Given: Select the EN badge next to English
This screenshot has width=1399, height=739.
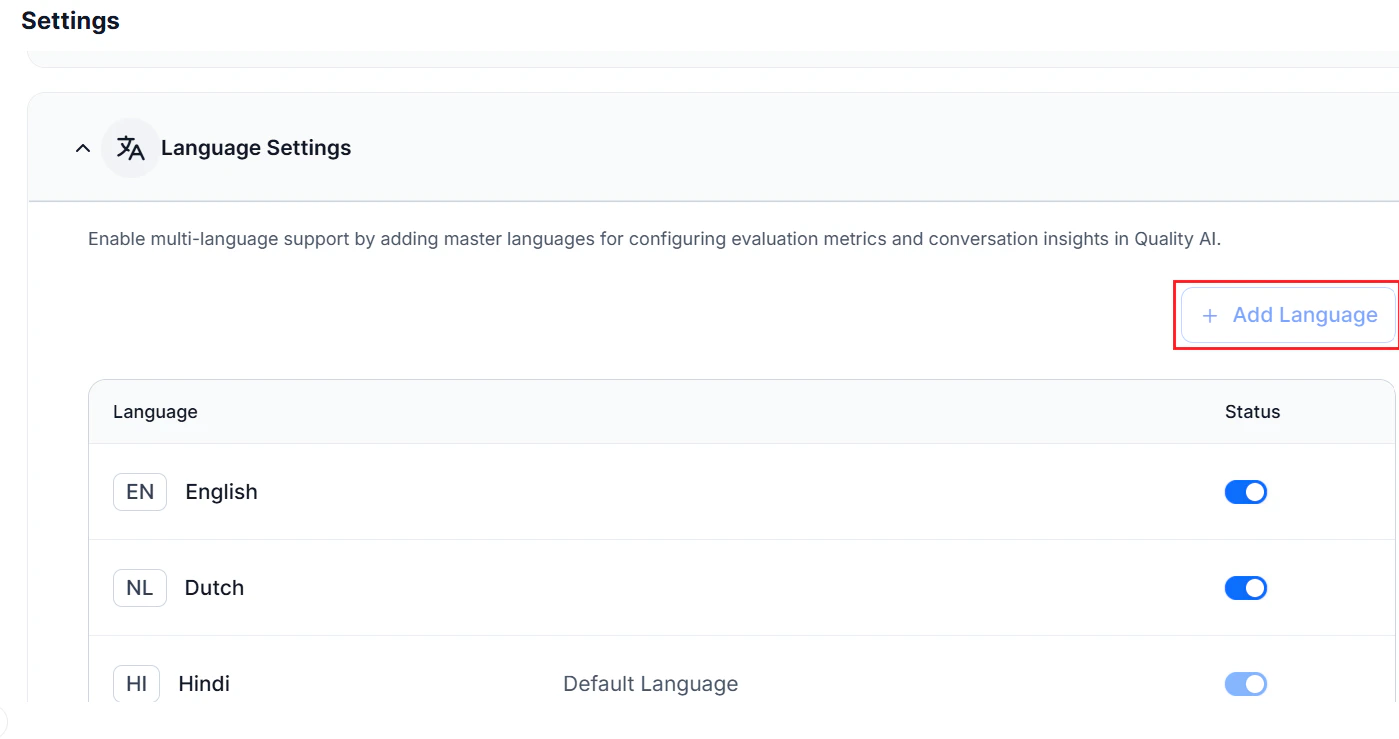Looking at the screenshot, I should click(x=139, y=491).
